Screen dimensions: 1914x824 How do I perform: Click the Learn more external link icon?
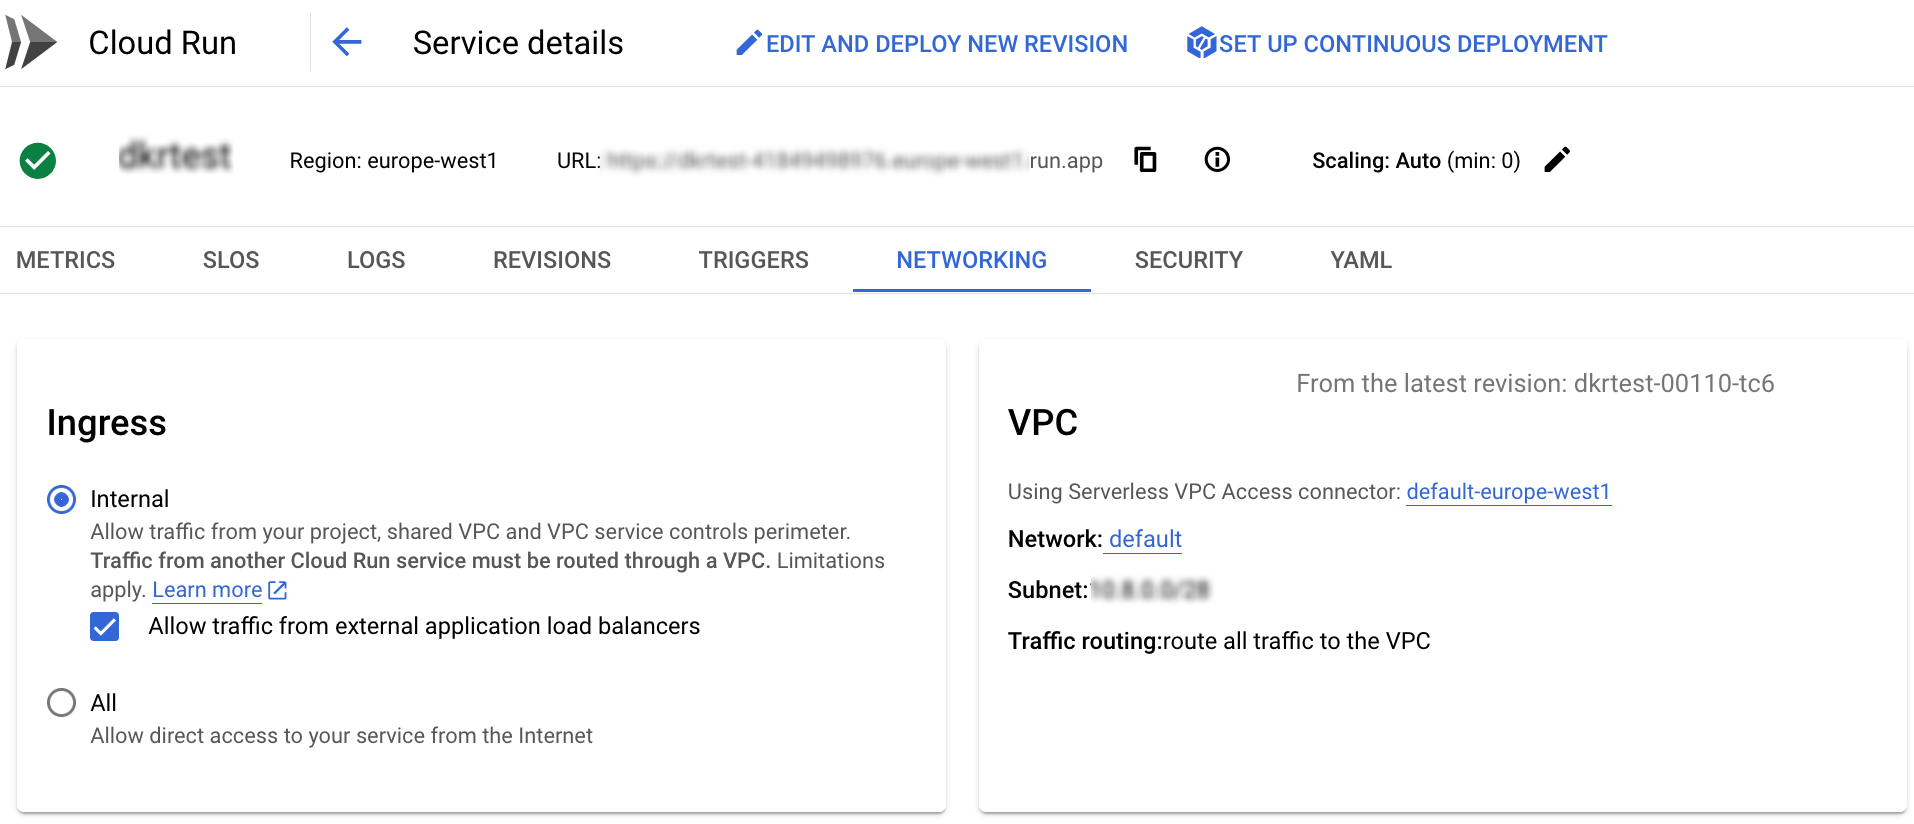[278, 590]
